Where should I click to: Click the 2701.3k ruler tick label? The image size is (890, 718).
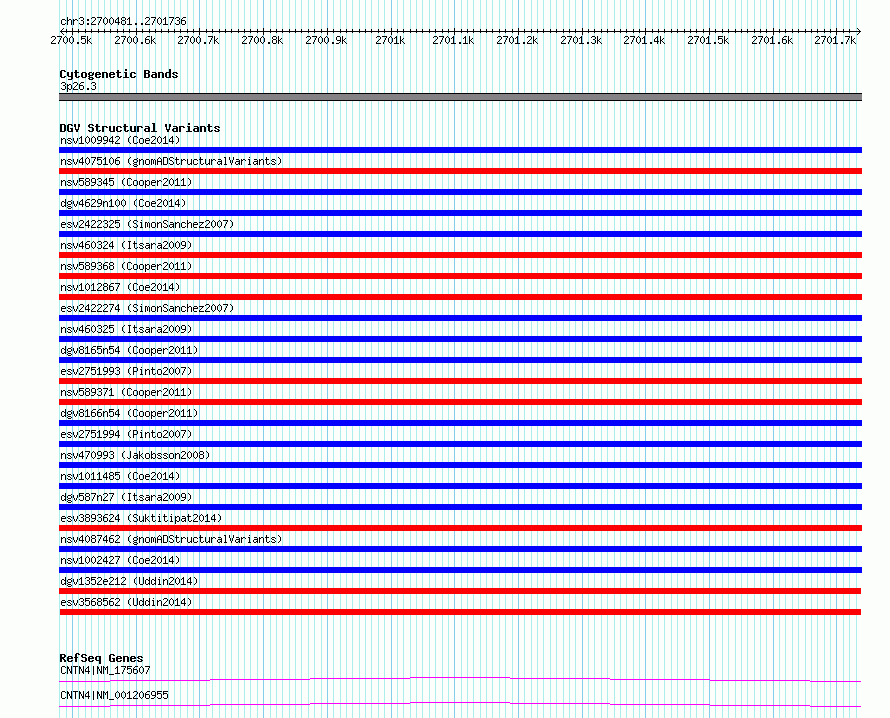coord(581,40)
